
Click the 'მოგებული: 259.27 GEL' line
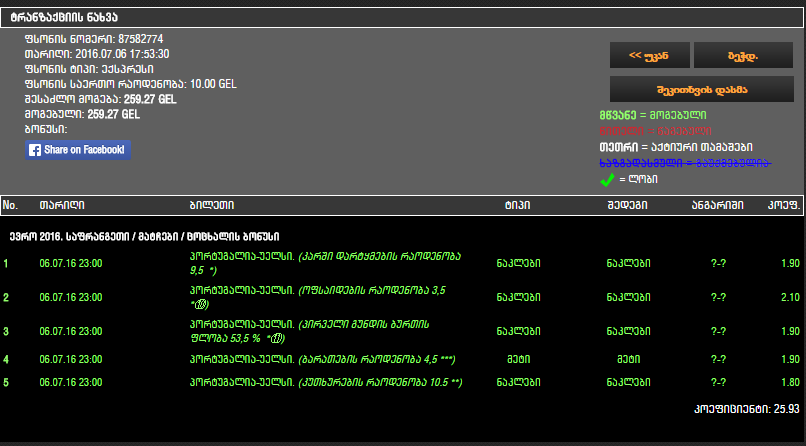coord(82,114)
